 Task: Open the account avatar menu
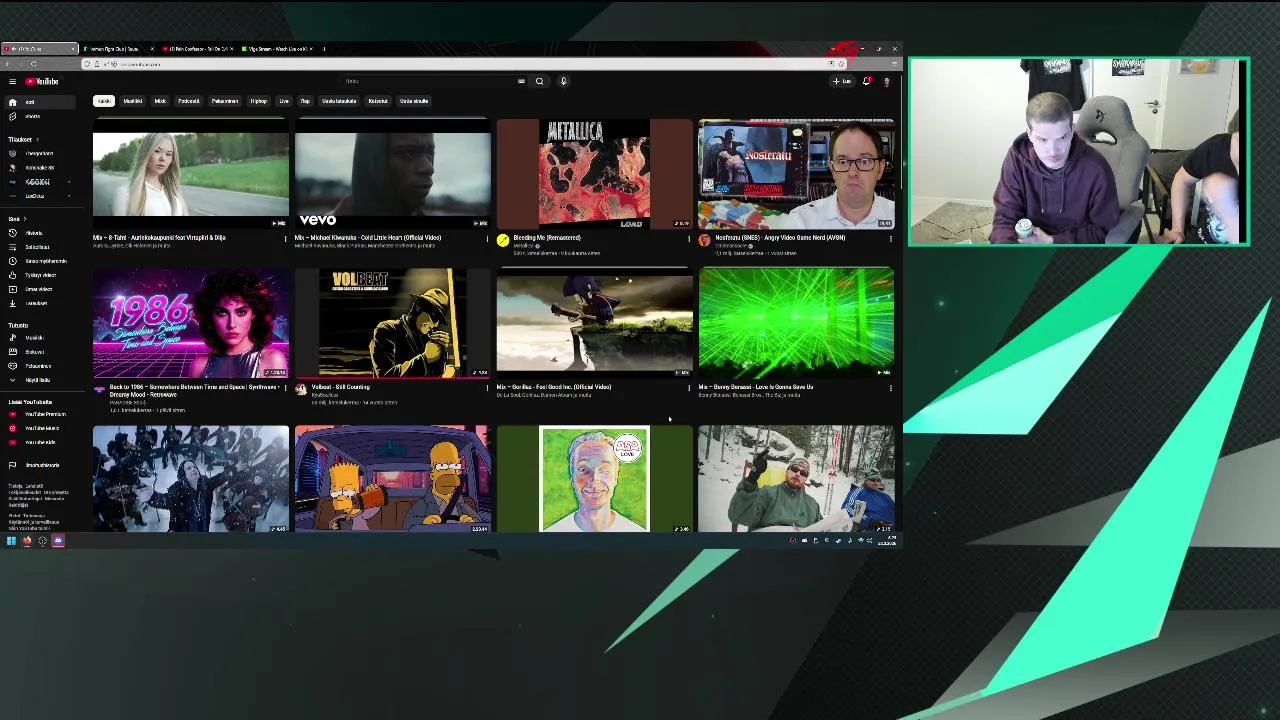pyautogui.click(x=886, y=81)
